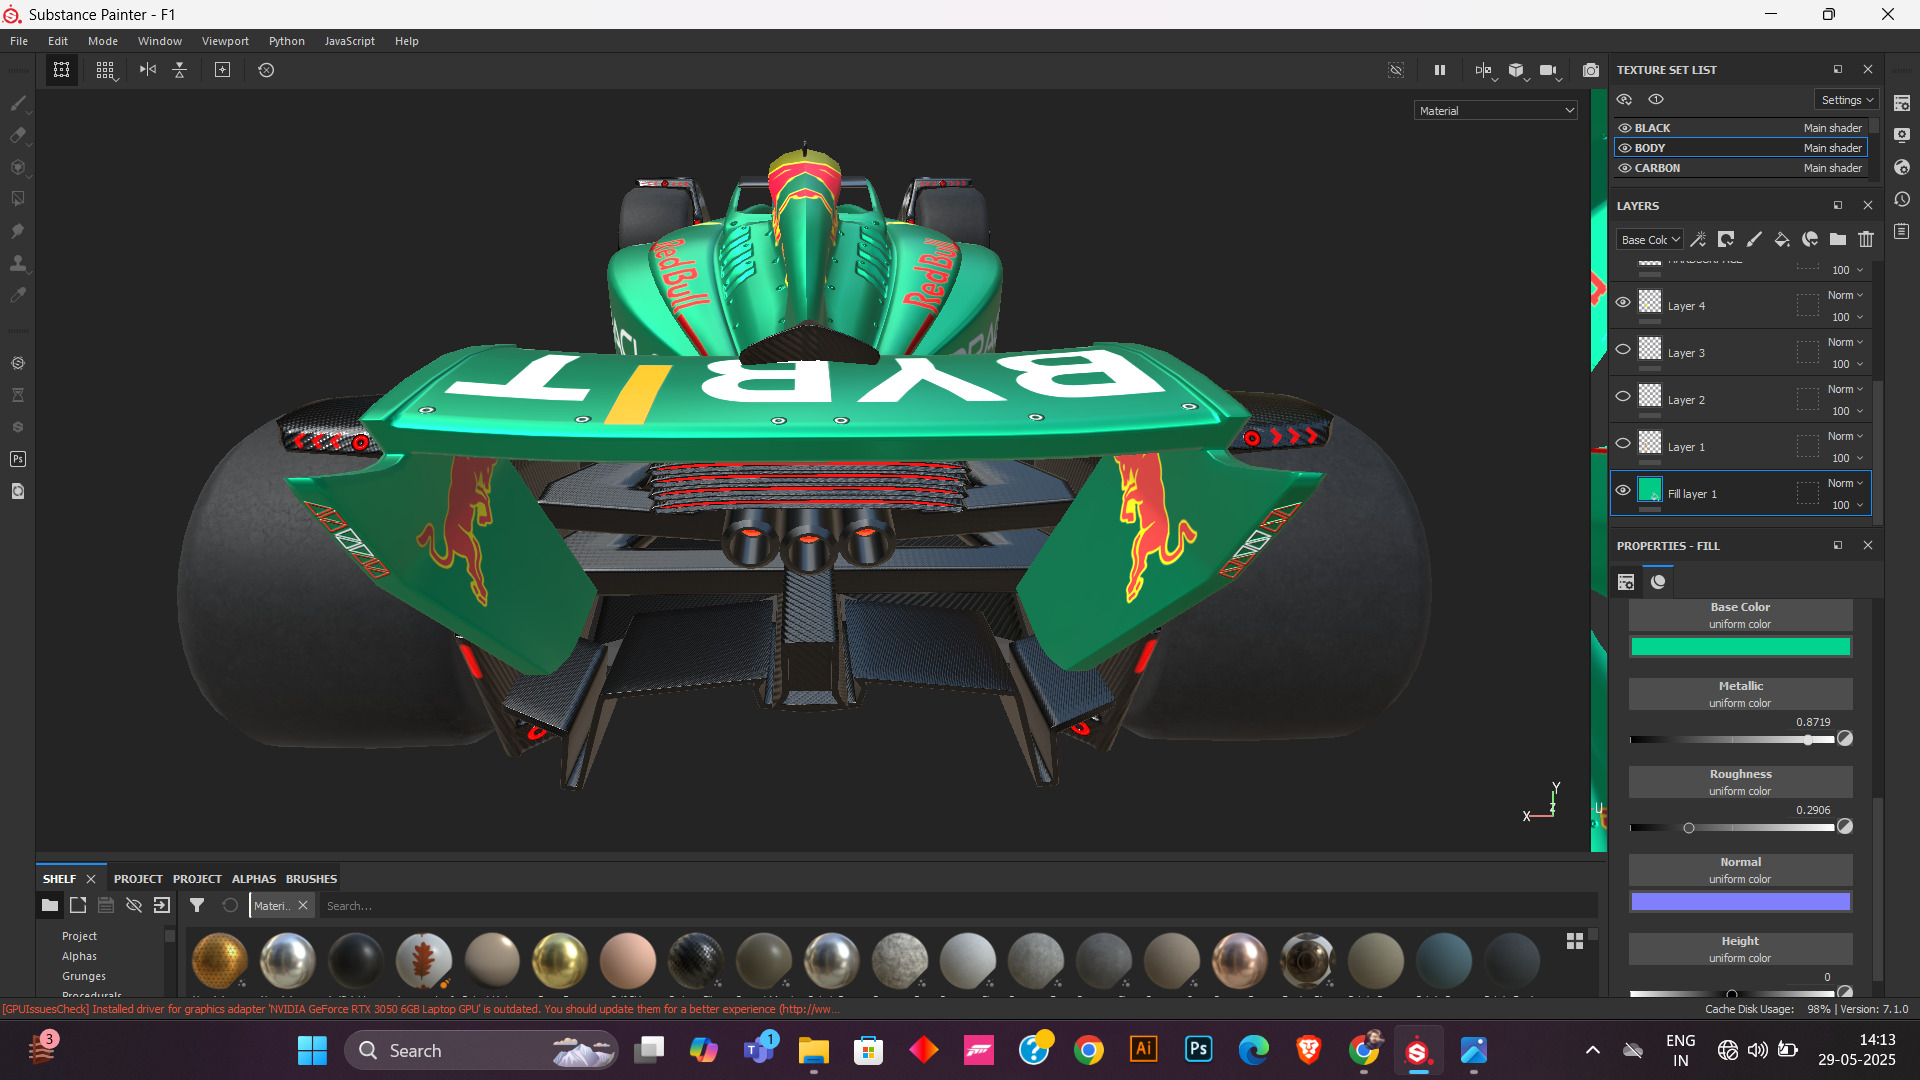The image size is (1920, 1080).
Task: Open Texture Set List Settings dropdown
Action: pos(1847,100)
